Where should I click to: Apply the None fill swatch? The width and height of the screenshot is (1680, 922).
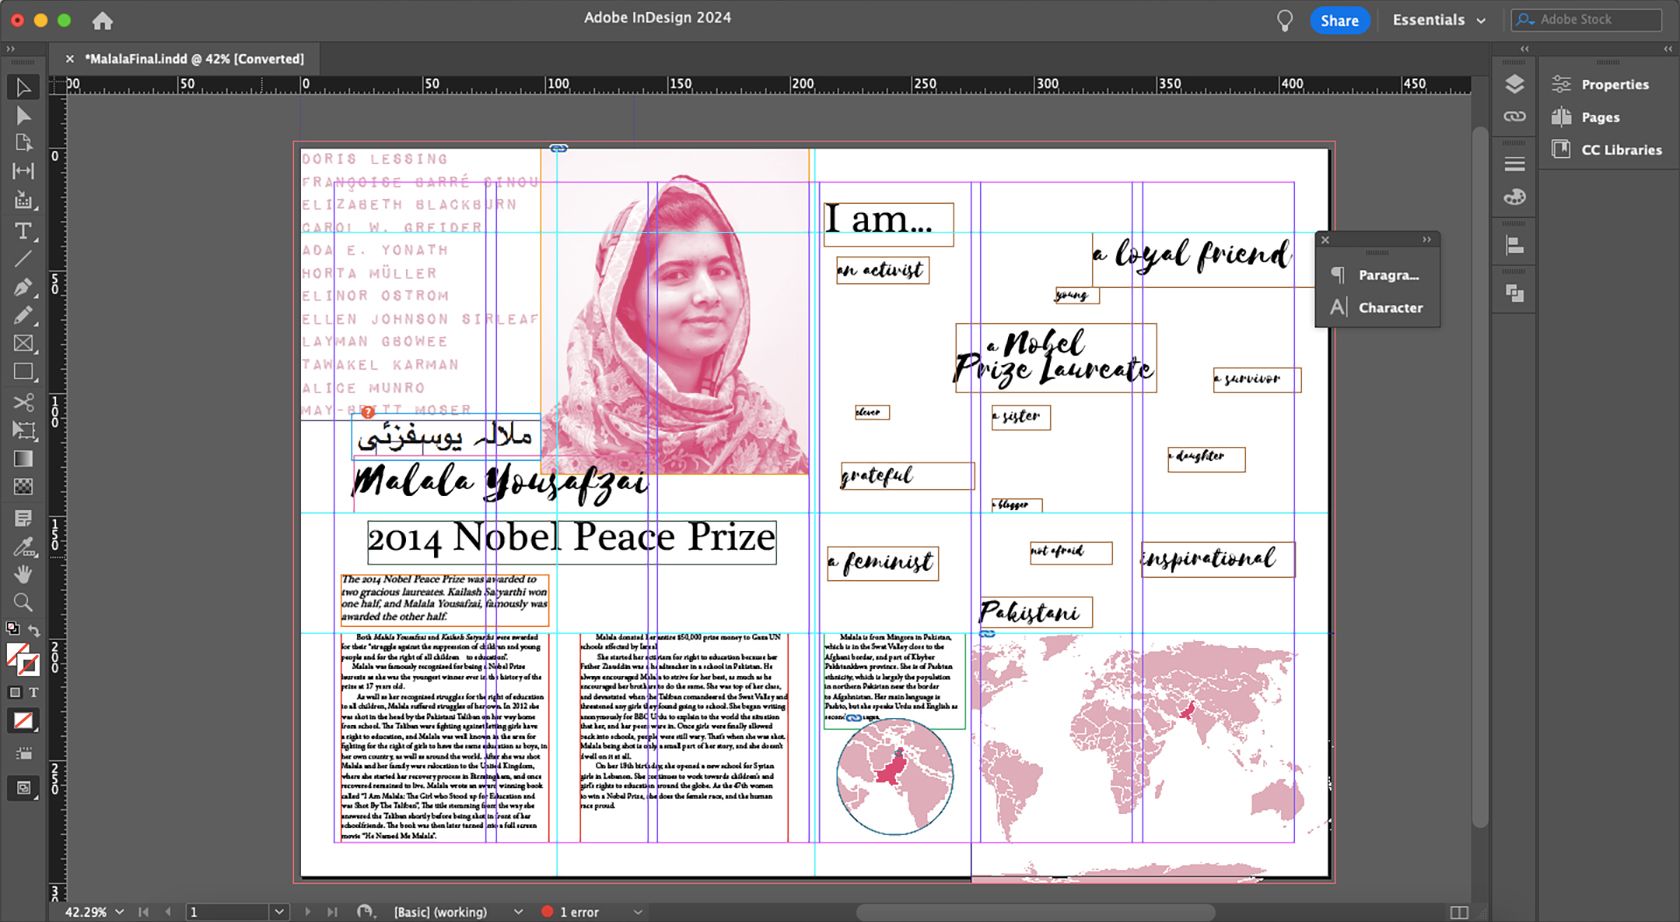24,721
